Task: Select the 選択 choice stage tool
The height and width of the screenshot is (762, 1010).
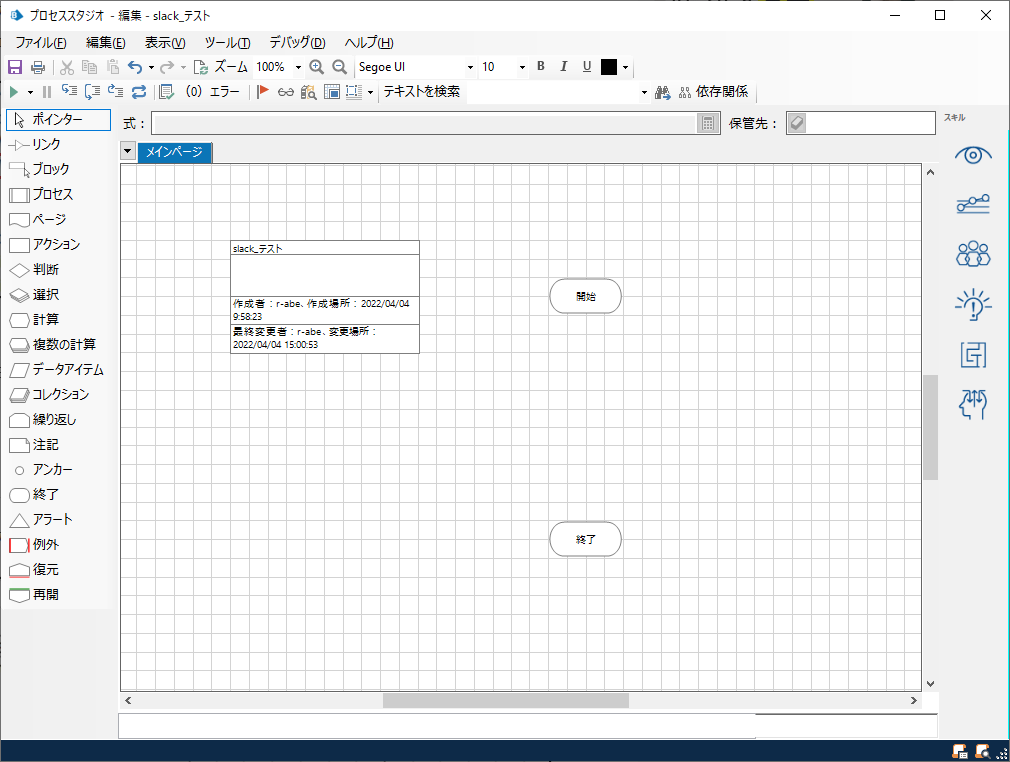Action: coord(59,294)
